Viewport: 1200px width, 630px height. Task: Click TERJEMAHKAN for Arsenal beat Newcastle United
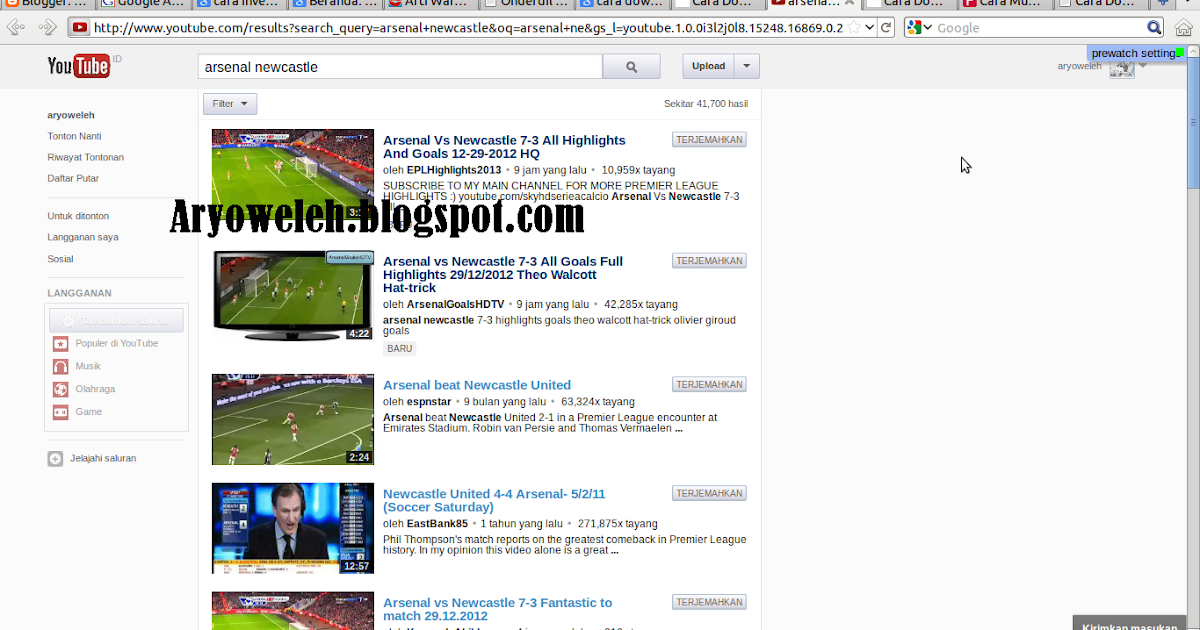click(x=709, y=384)
